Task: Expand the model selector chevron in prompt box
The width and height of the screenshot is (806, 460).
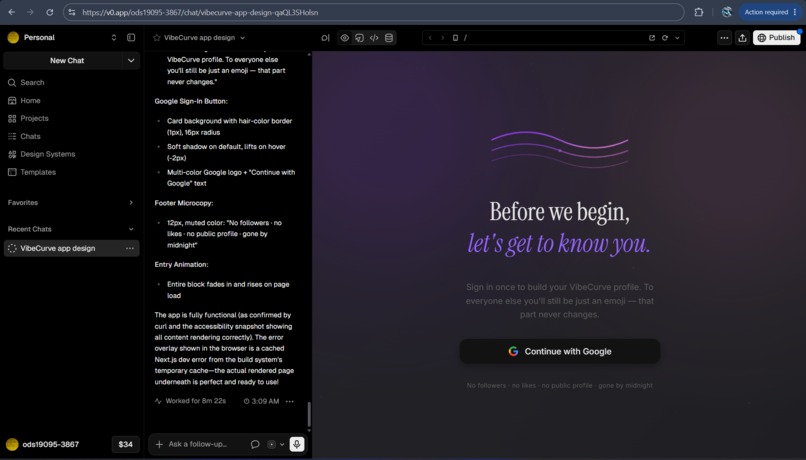Action: coord(282,444)
